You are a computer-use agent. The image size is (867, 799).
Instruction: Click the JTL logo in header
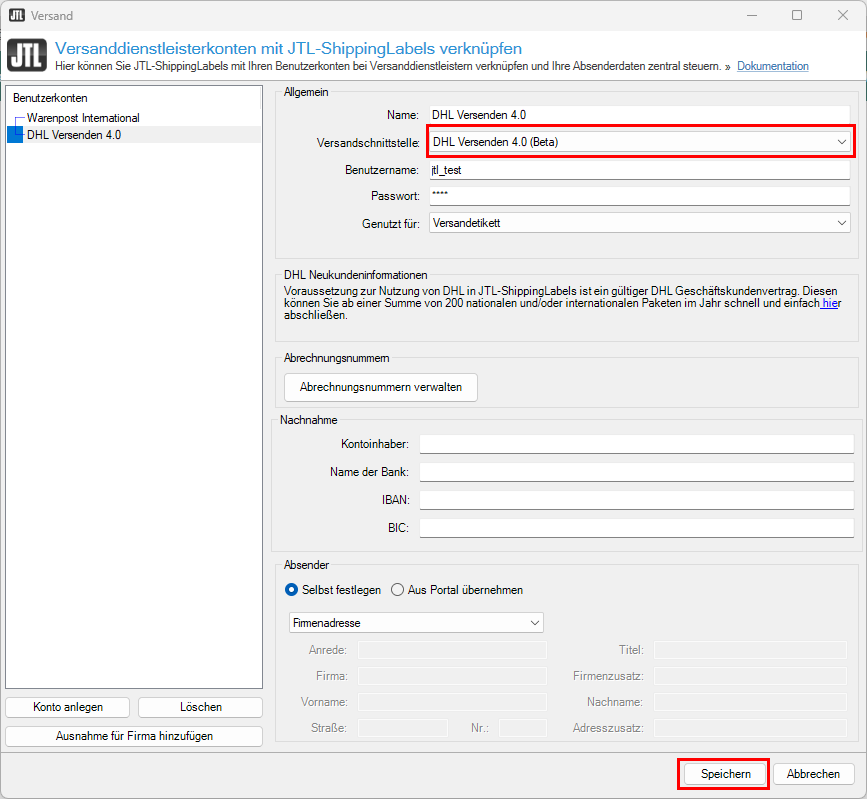(27, 56)
